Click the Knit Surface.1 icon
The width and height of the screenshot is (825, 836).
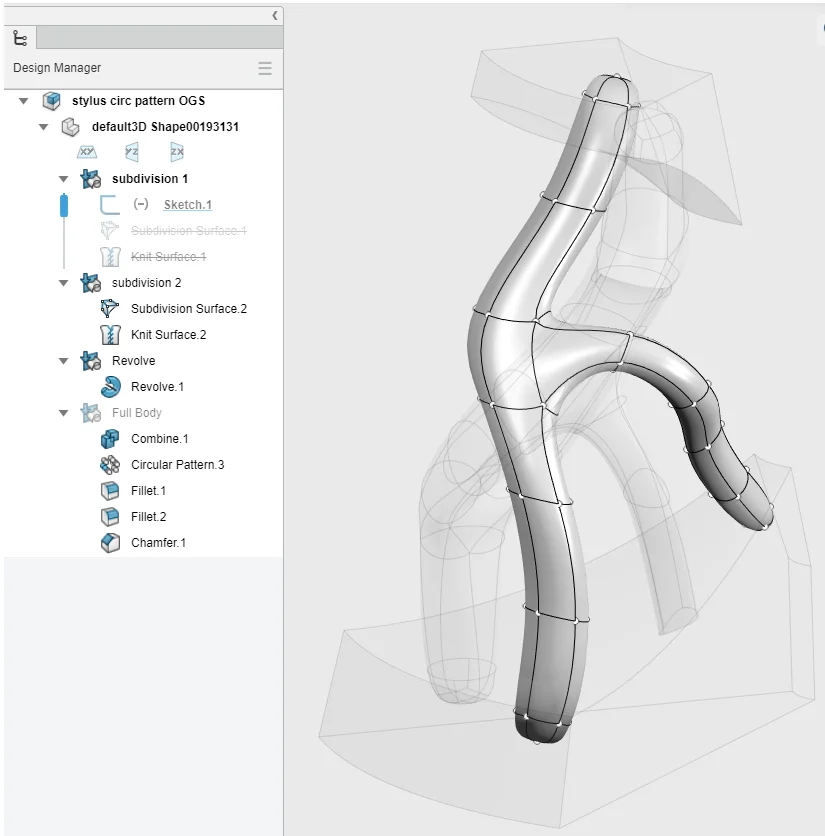[x=110, y=256]
